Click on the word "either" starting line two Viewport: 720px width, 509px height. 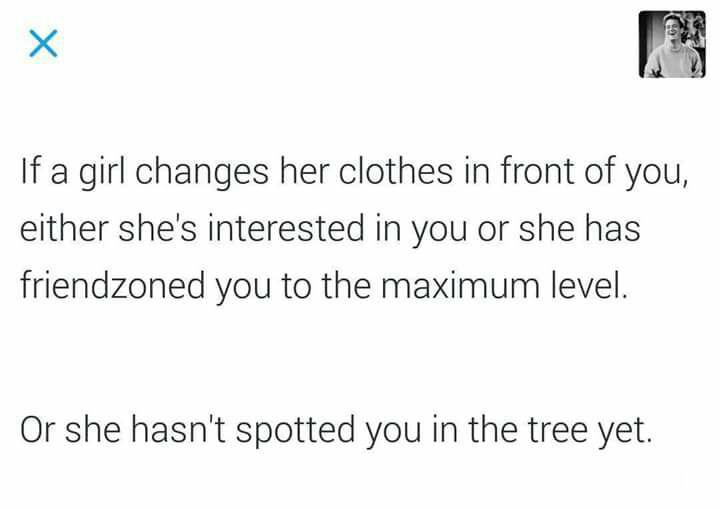point(64,229)
